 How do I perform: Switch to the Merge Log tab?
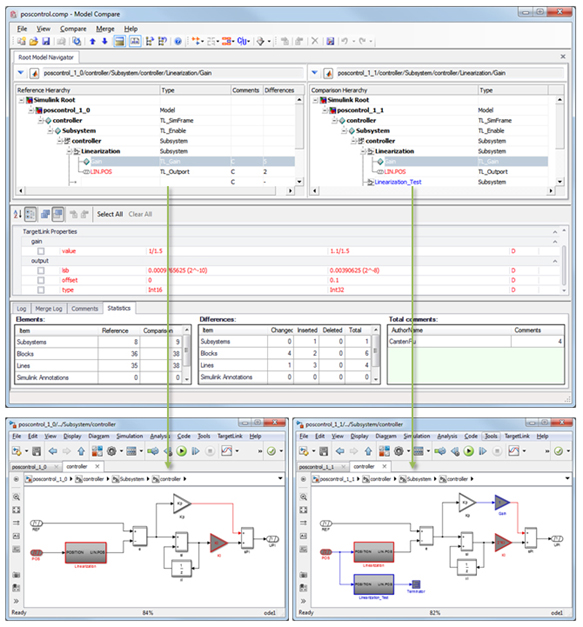pyautogui.click(x=49, y=309)
